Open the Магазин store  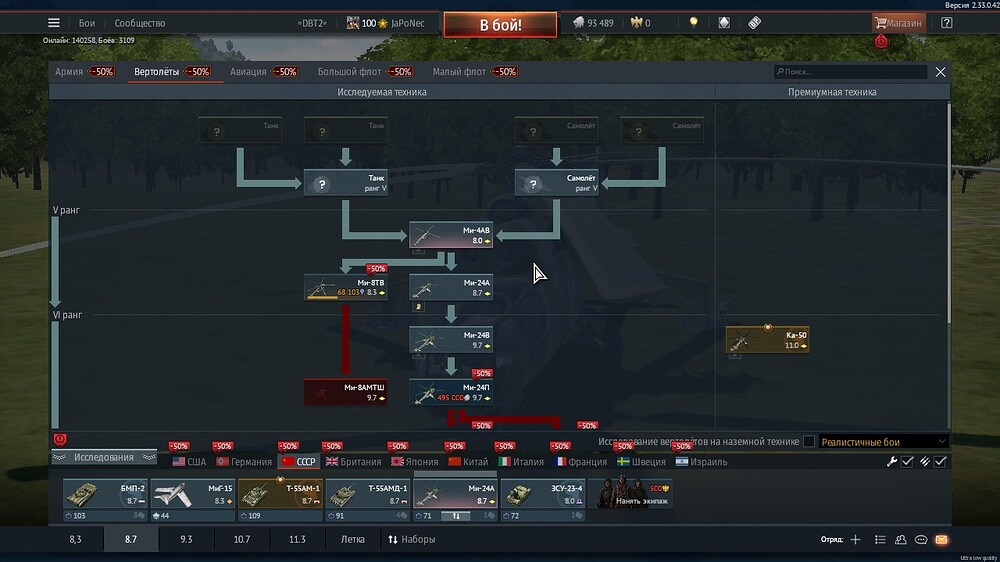[898, 23]
